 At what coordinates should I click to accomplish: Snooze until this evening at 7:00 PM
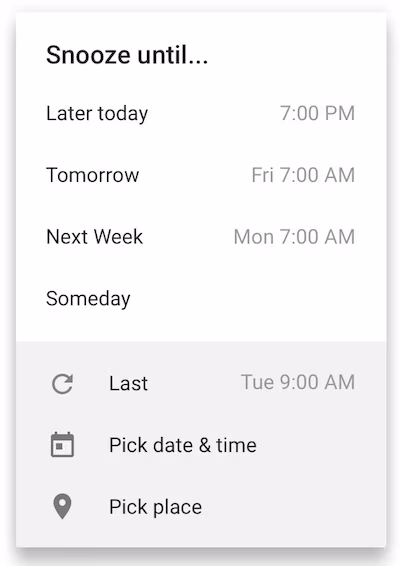[x=201, y=113]
